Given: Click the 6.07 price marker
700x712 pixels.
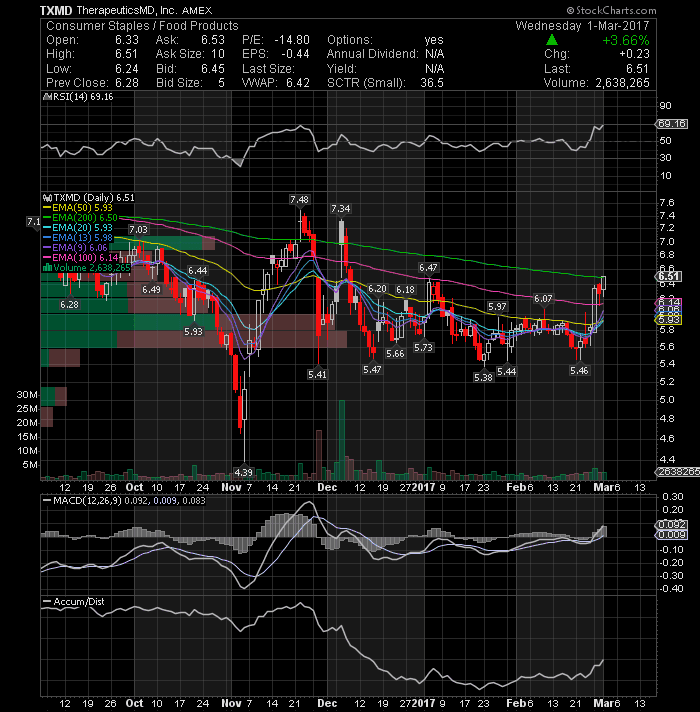Looking at the screenshot, I should pyautogui.click(x=543, y=298).
